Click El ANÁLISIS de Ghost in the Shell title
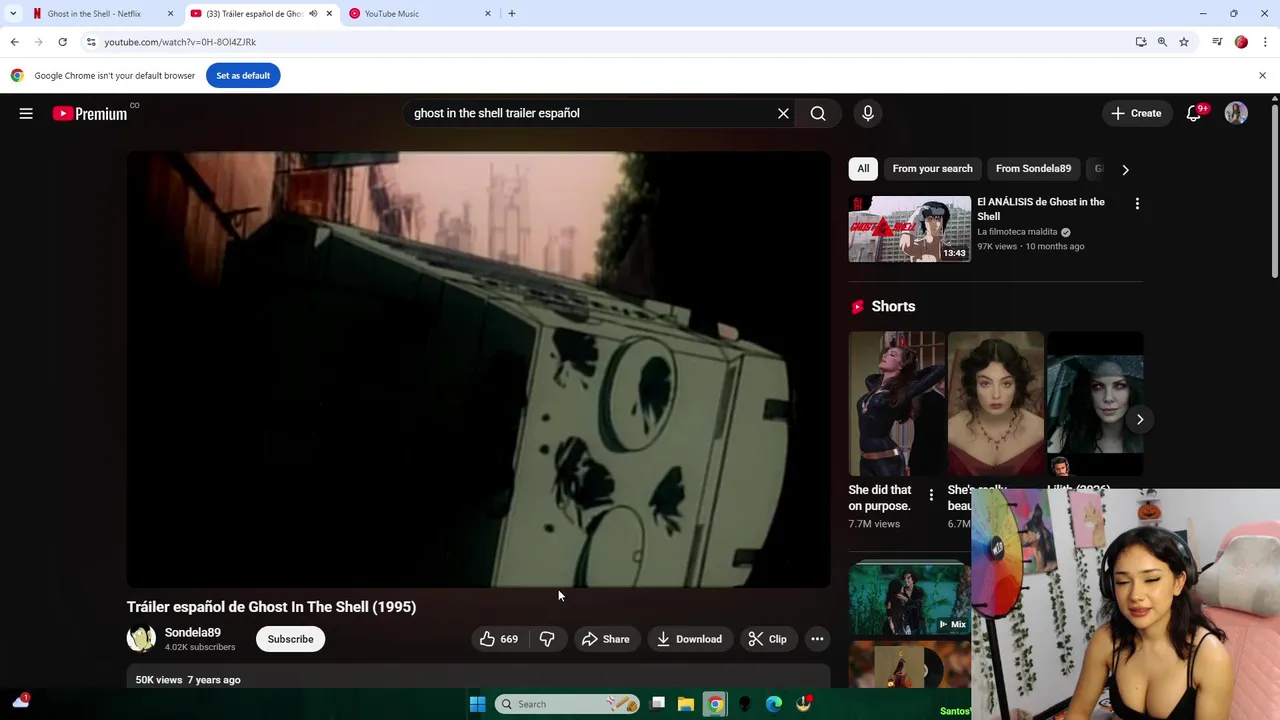The image size is (1280, 720). pyautogui.click(x=1041, y=209)
